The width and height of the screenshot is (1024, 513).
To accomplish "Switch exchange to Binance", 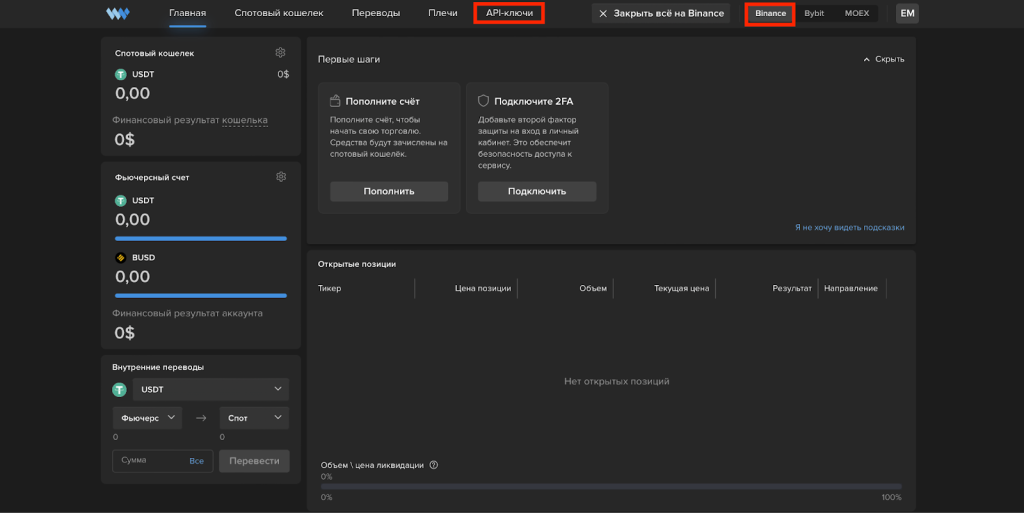I will pos(770,13).
